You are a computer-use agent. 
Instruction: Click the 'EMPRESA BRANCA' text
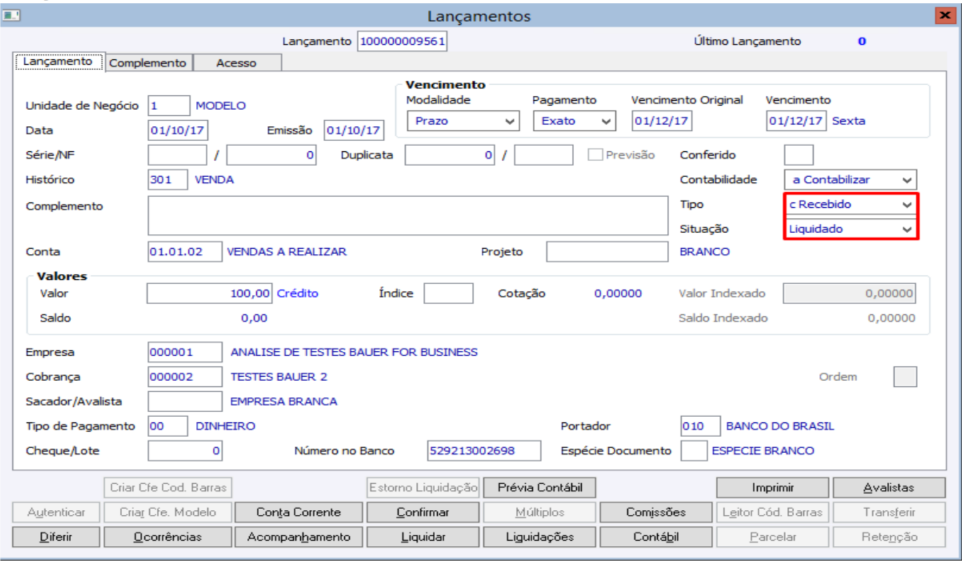[x=283, y=401]
